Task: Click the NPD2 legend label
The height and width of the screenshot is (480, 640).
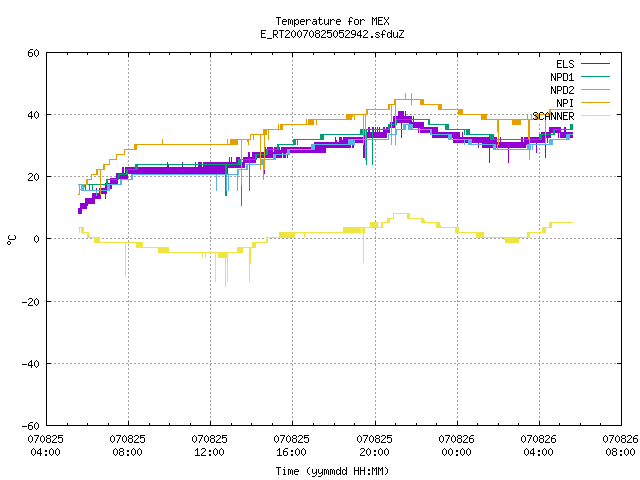Action: pyautogui.click(x=562, y=90)
